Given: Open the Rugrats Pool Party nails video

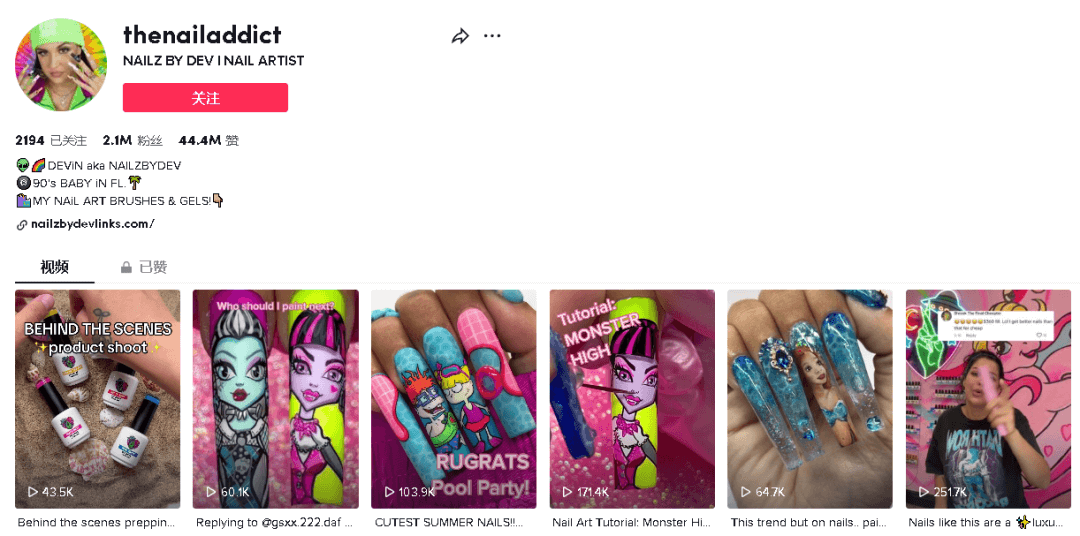Looking at the screenshot, I should 454,399.
